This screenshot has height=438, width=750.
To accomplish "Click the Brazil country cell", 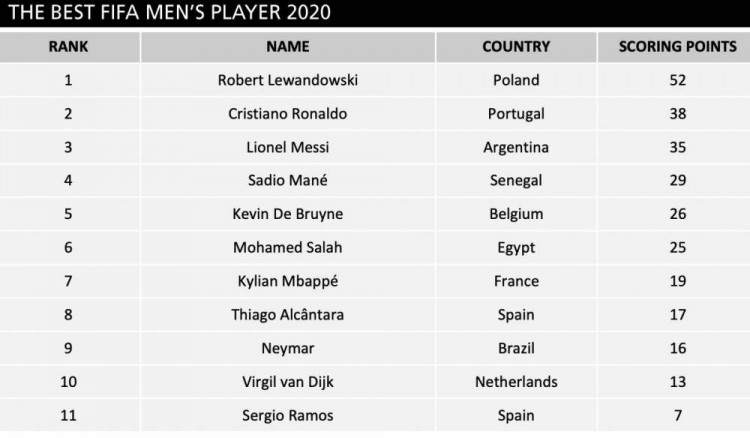I will coord(516,348).
